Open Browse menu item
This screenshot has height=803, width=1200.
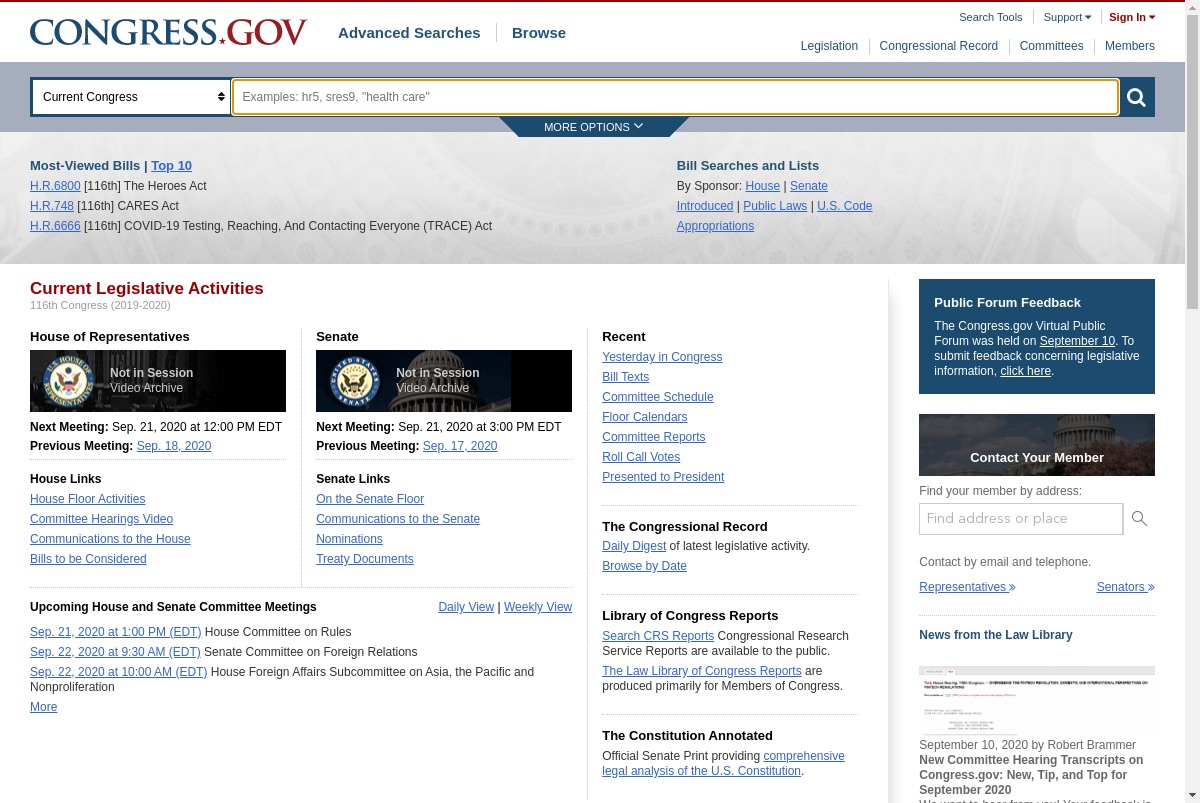point(539,32)
